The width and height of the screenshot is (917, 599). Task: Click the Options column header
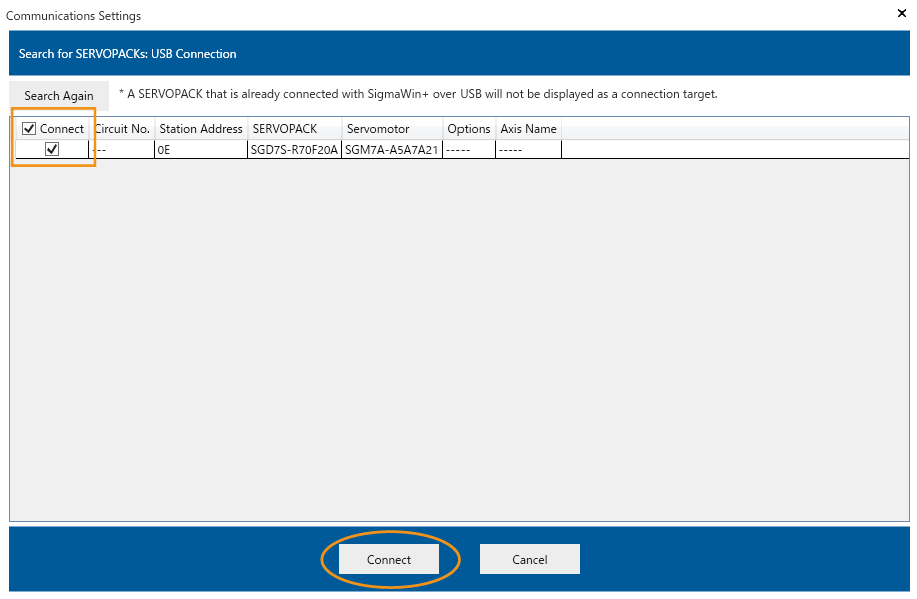click(468, 129)
